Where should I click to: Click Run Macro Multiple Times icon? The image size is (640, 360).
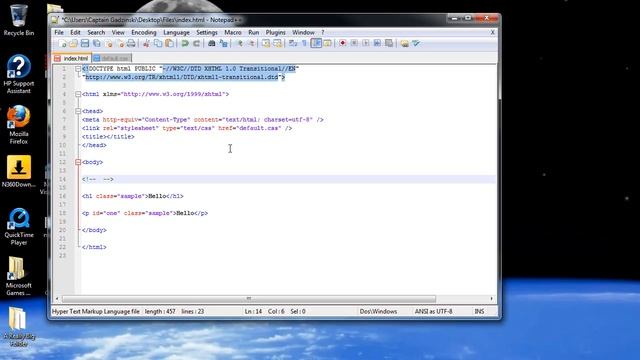click(377, 43)
